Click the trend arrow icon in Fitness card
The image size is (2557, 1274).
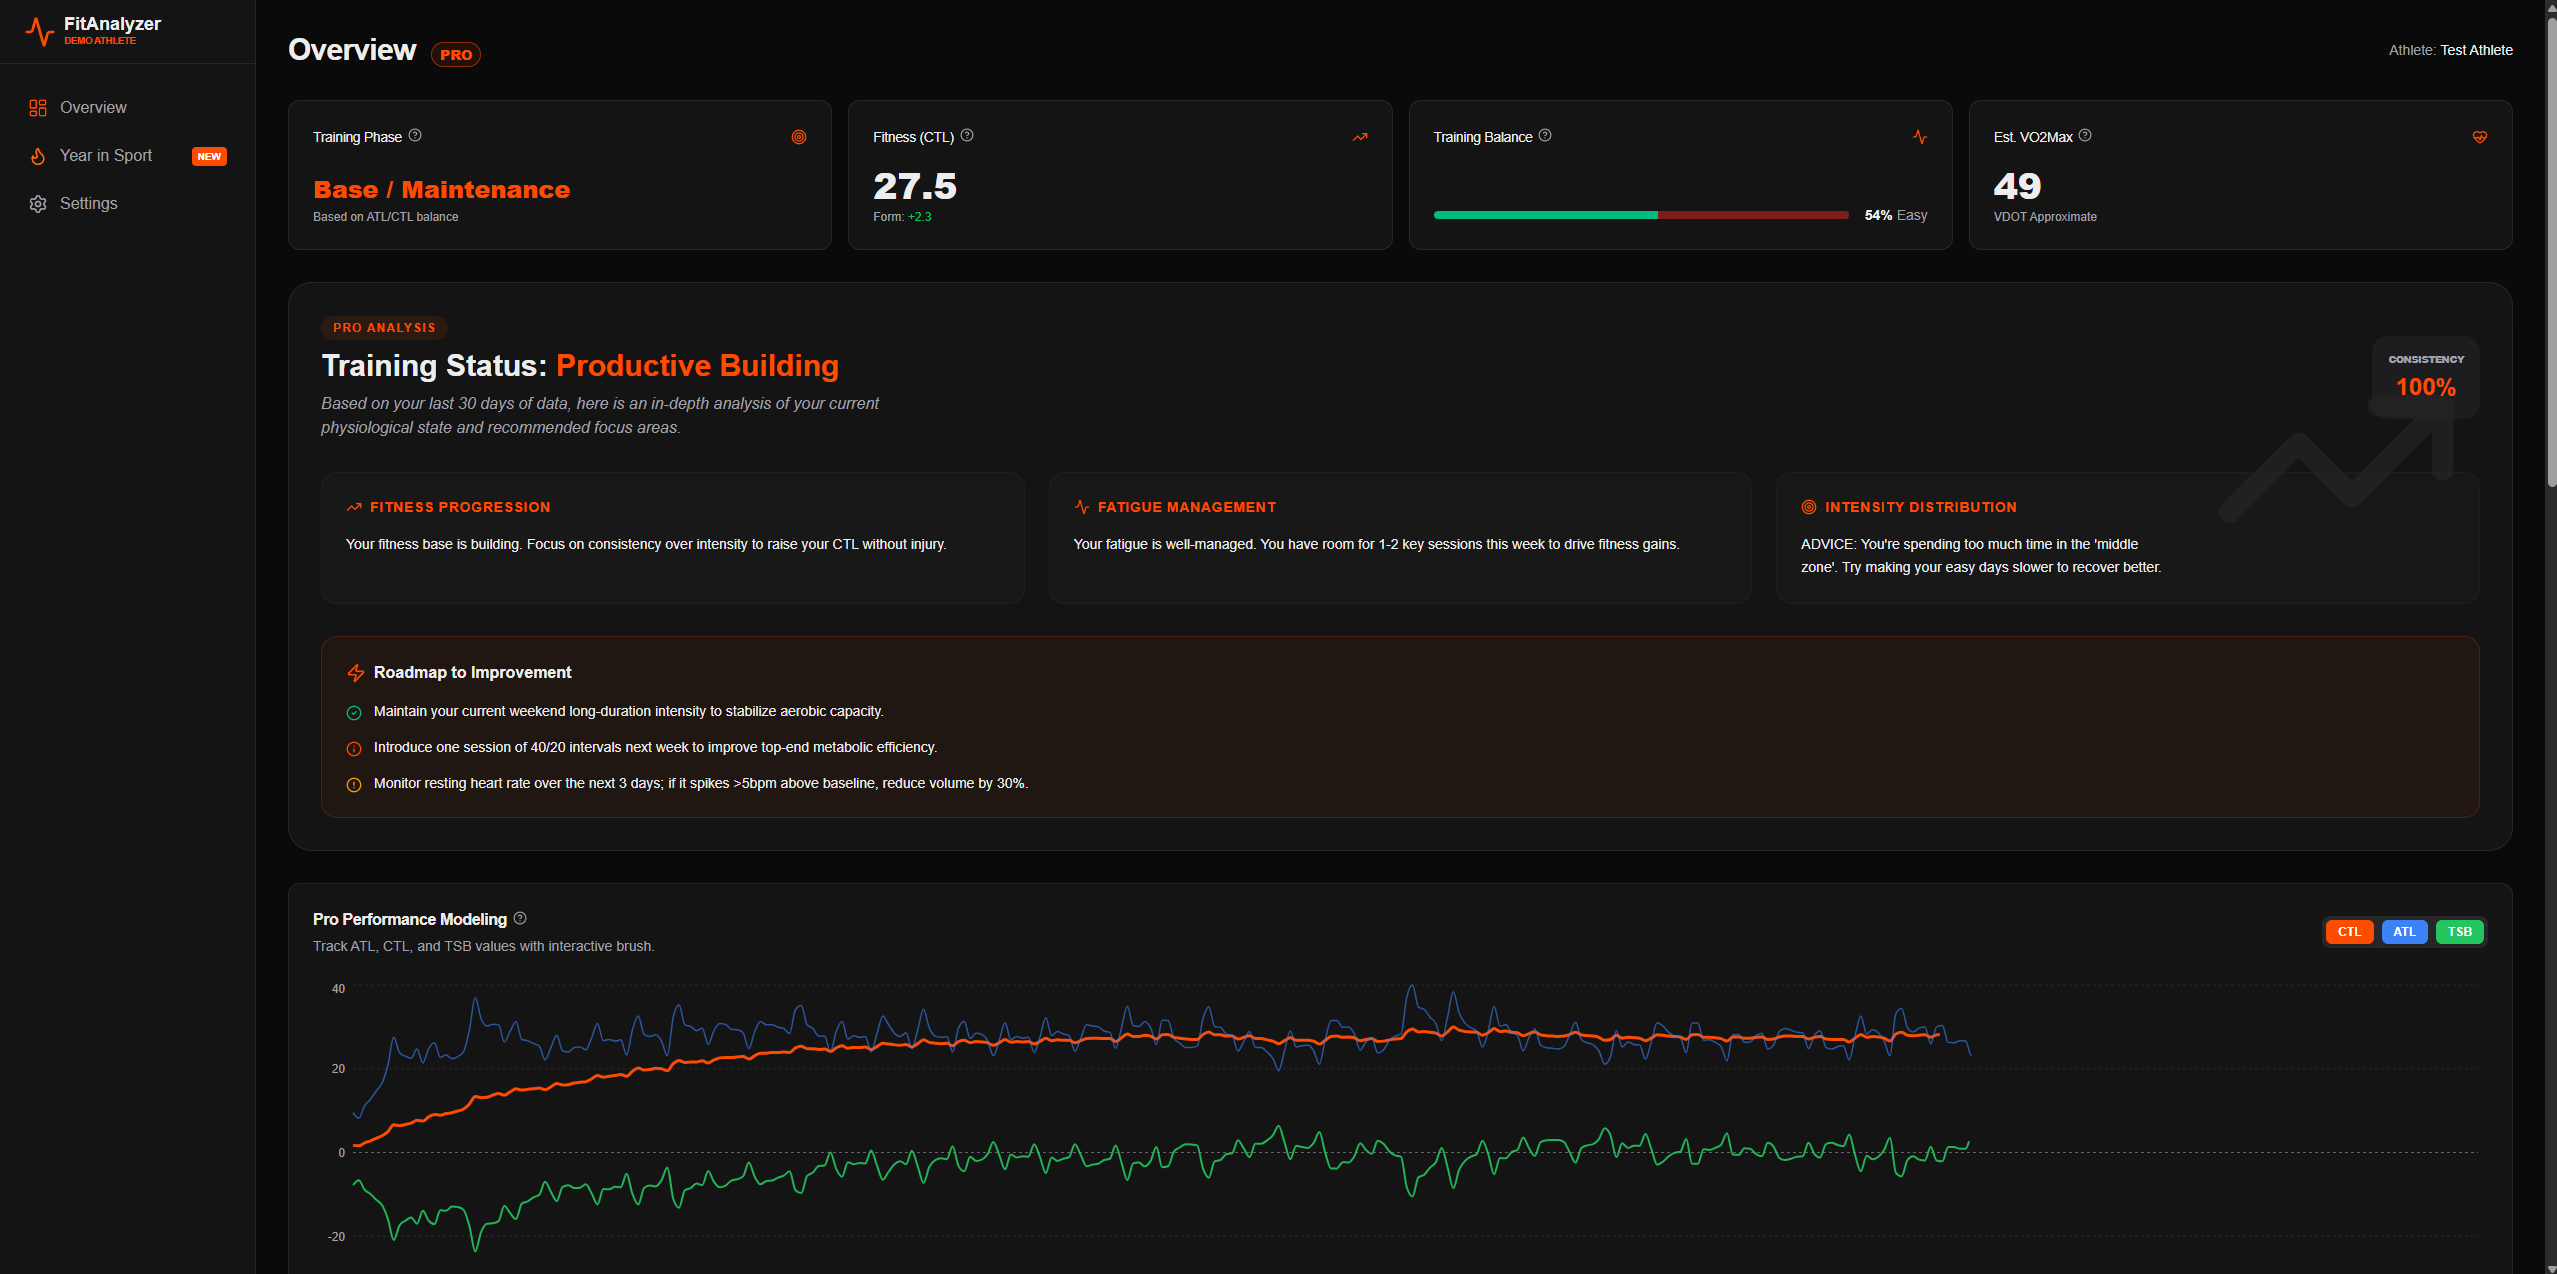(1360, 137)
